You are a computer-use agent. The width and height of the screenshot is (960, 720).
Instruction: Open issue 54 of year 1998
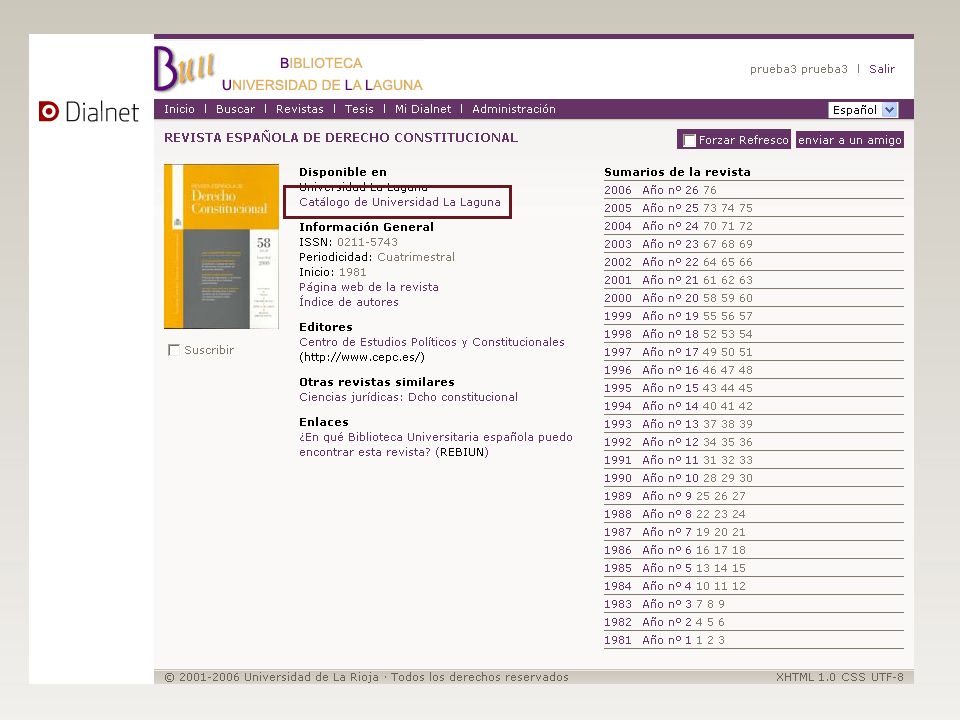(746, 334)
